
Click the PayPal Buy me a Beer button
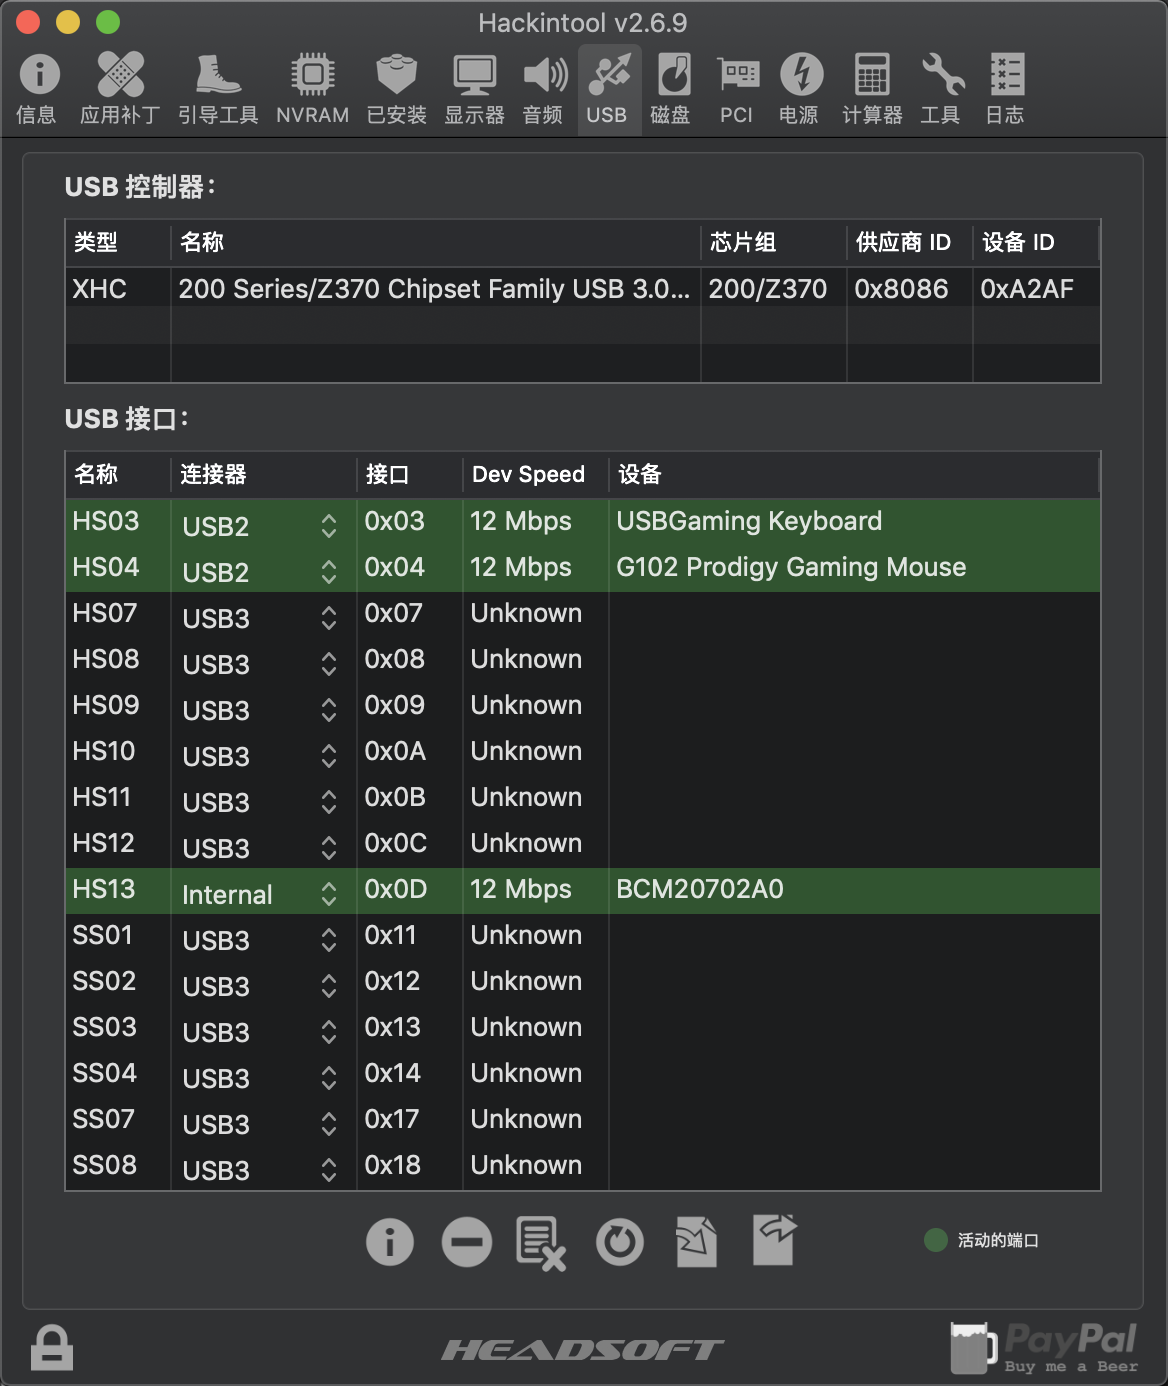pyautogui.click(x=1044, y=1347)
